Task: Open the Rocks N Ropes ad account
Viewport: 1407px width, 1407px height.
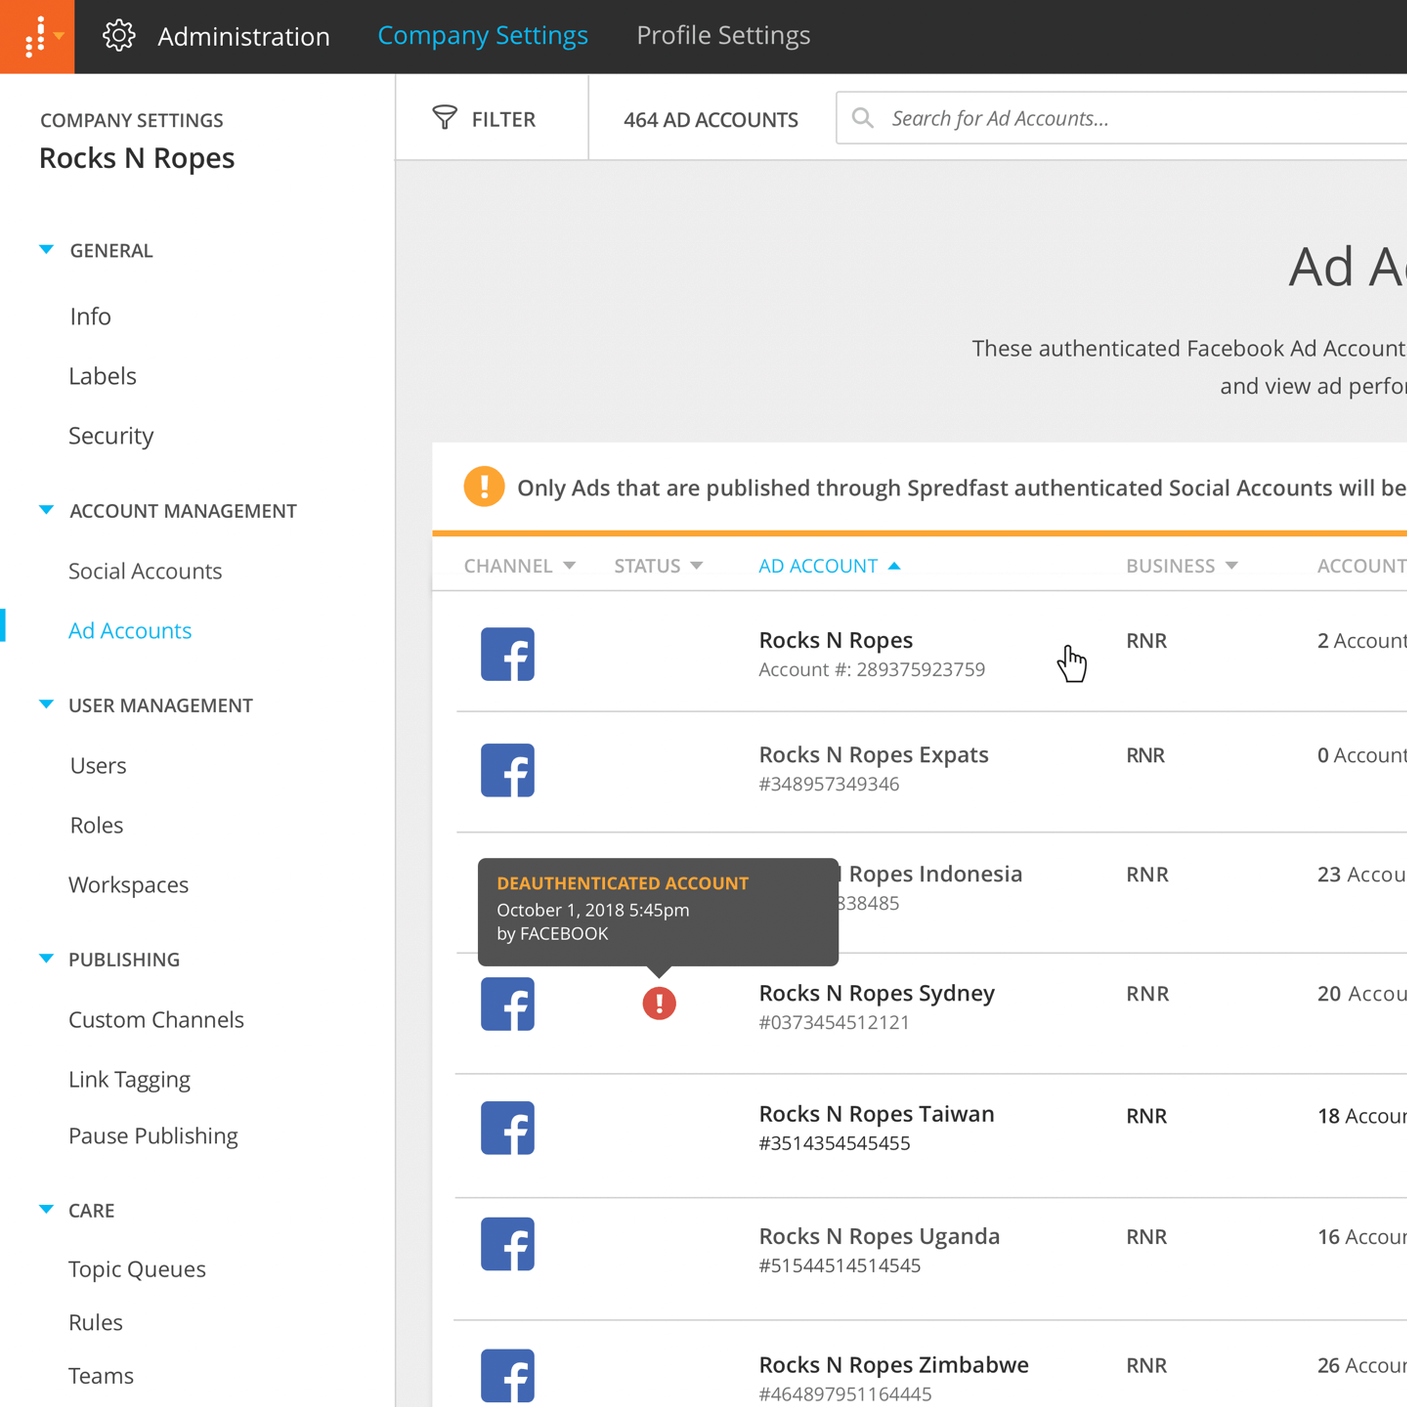Action: (x=836, y=640)
